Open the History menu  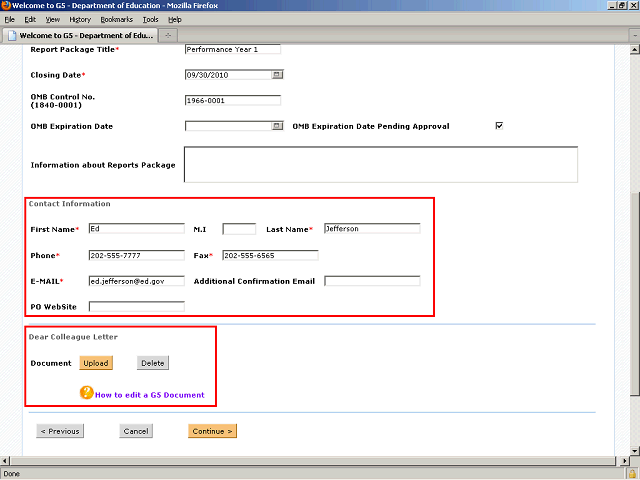(x=80, y=19)
